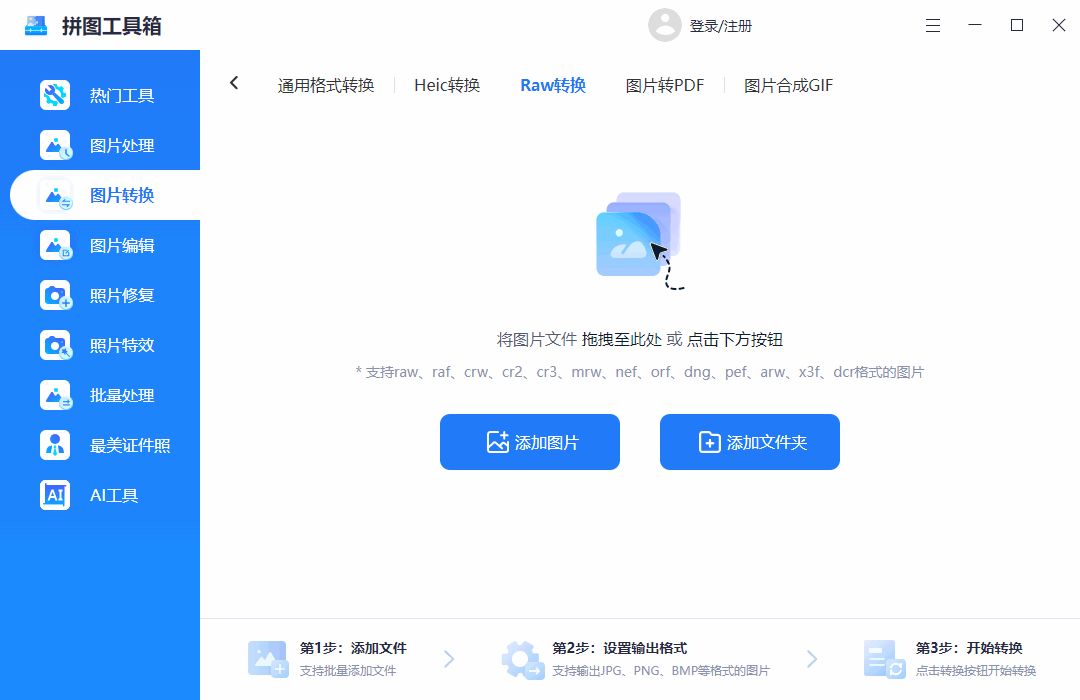Click 支持输出JPG、PNG、BMP等格式的图片 description

(x=661, y=670)
